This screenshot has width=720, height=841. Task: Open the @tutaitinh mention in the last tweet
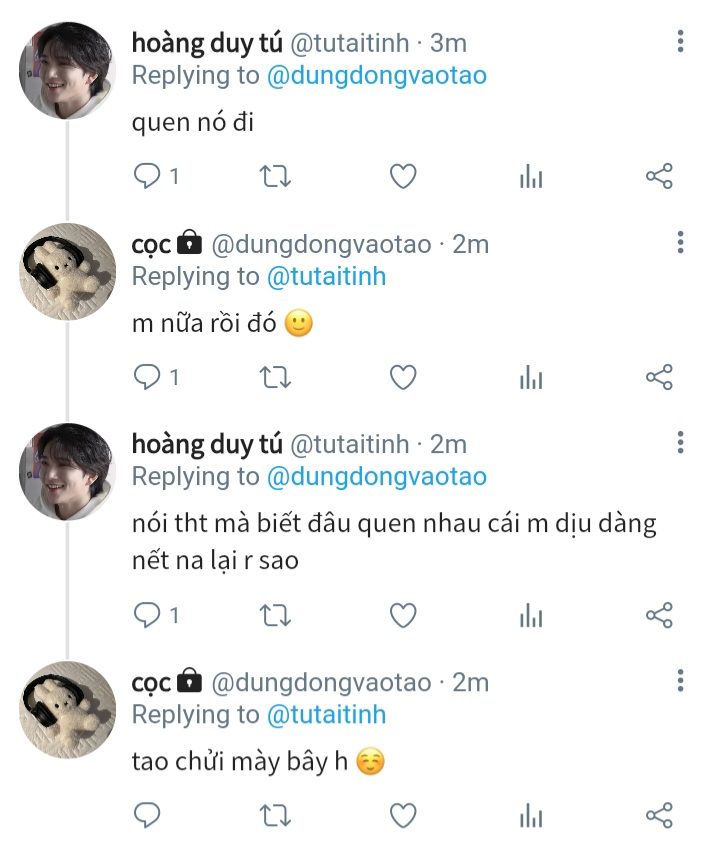tap(325, 714)
